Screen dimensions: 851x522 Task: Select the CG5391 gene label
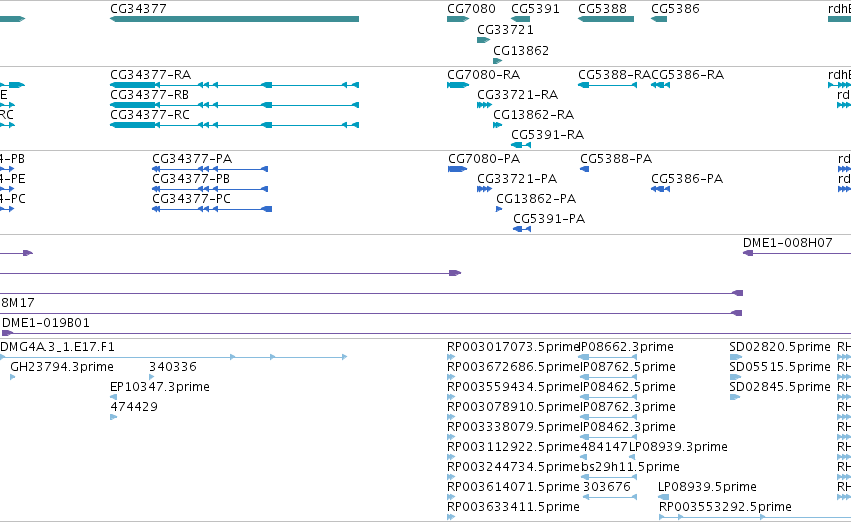(x=535, y=9)
